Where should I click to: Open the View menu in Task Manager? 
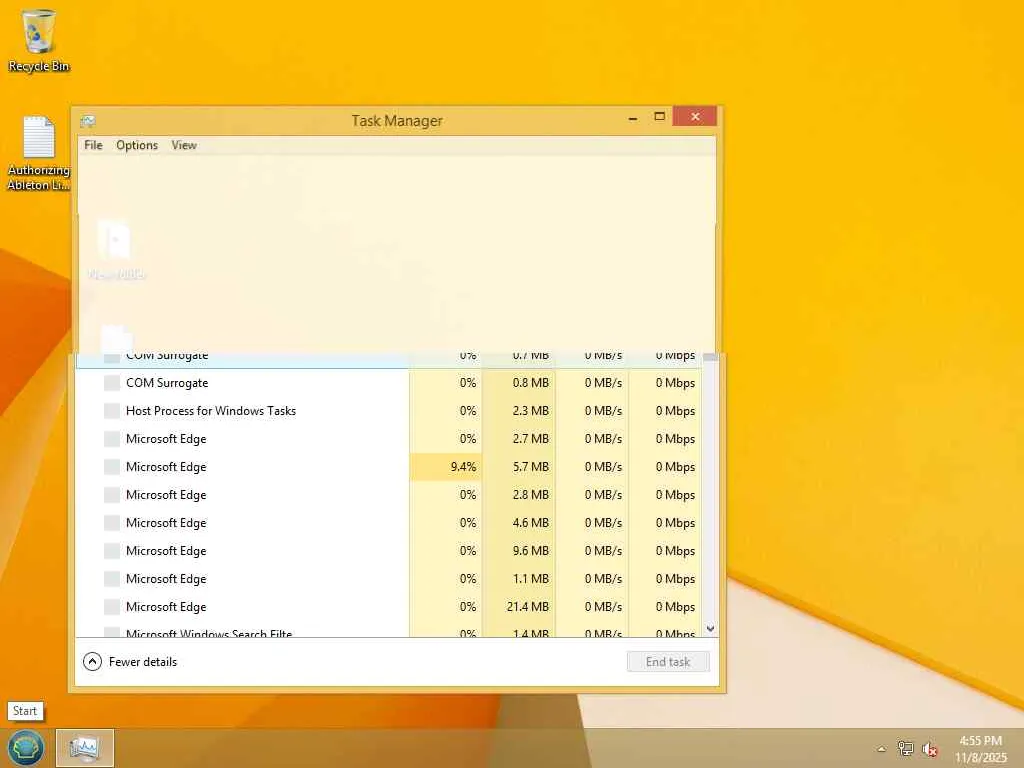(x=184, y=145)
